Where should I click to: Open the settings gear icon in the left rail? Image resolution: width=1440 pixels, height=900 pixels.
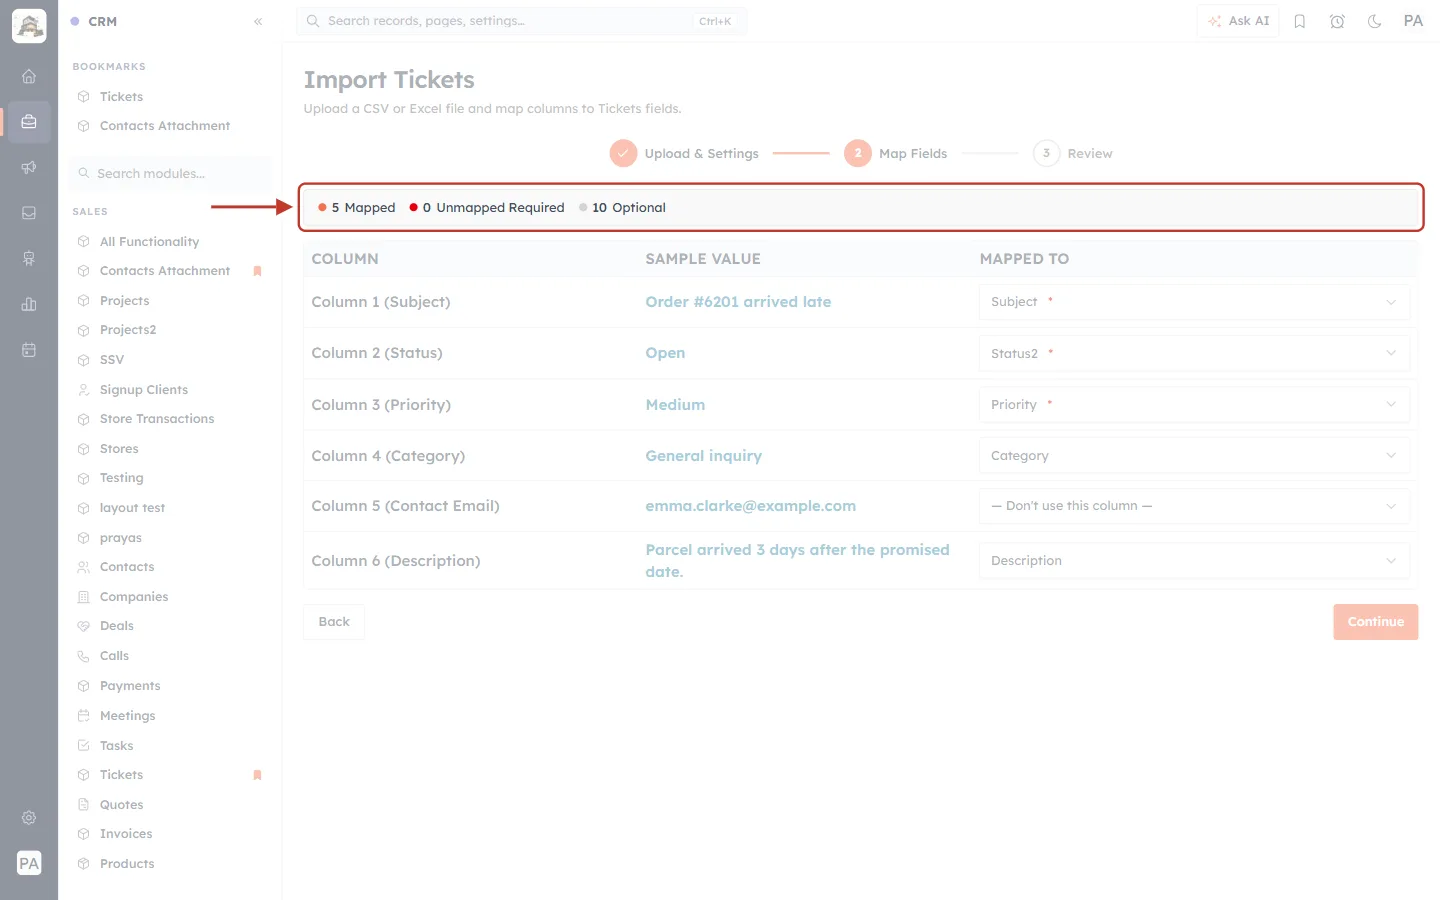pos(29,817)
